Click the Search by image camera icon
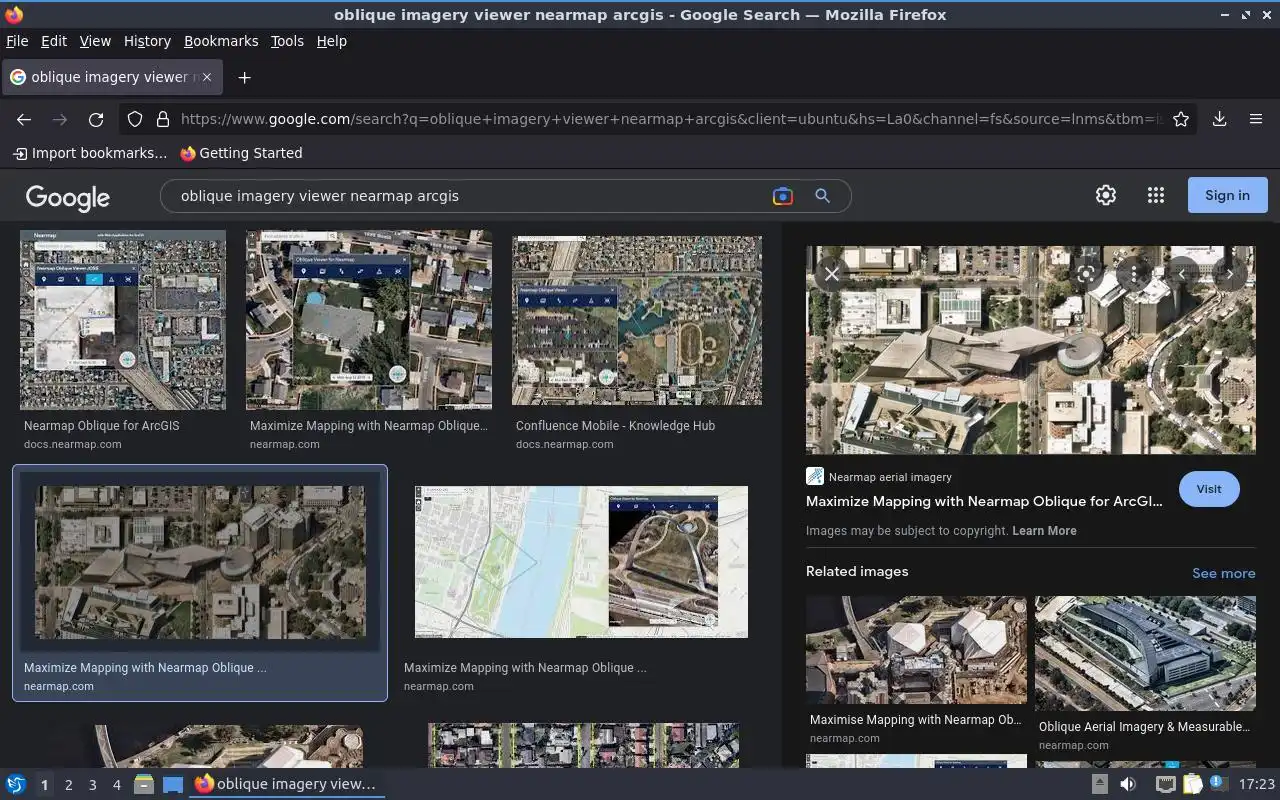This screenshot has width=1280, height=800. click(x=783, y=196)
